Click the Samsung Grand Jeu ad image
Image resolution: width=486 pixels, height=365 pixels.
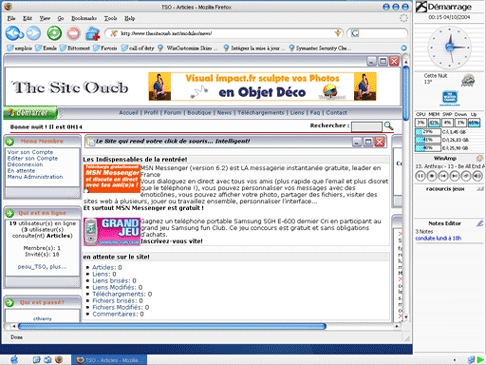click(x=112, y=232)
